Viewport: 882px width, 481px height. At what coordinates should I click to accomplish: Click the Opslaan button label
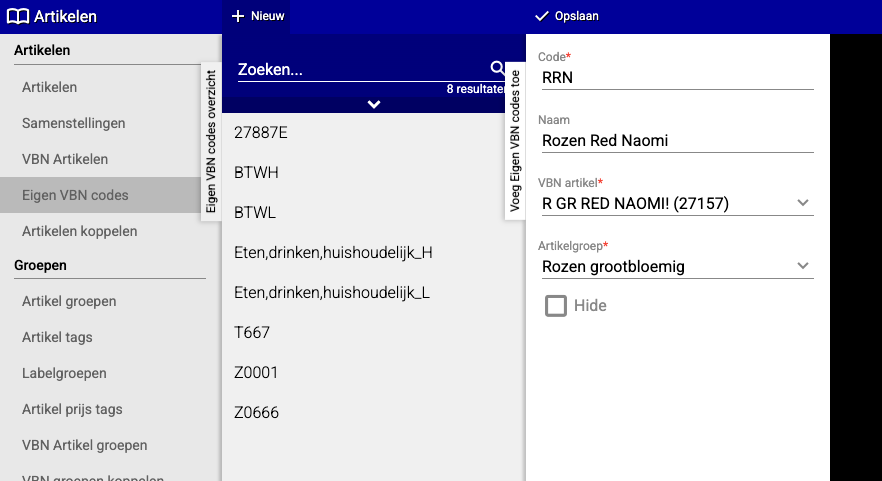point(577,16)
